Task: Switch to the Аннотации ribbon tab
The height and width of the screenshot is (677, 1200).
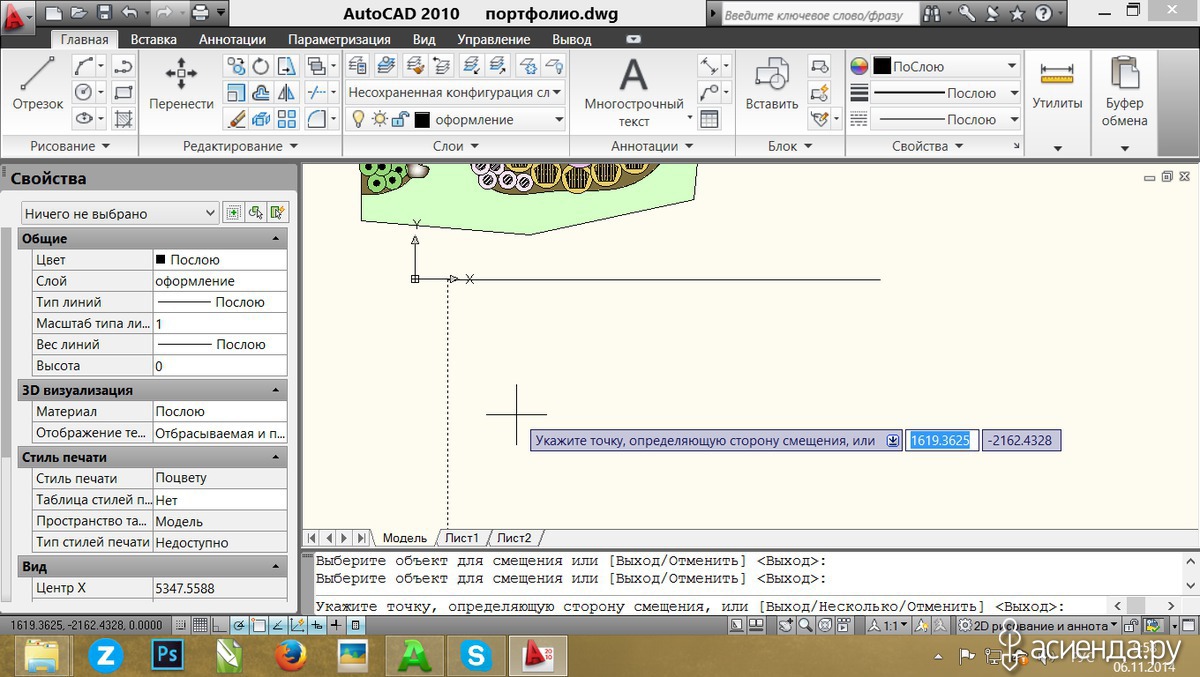Action: 232,39
